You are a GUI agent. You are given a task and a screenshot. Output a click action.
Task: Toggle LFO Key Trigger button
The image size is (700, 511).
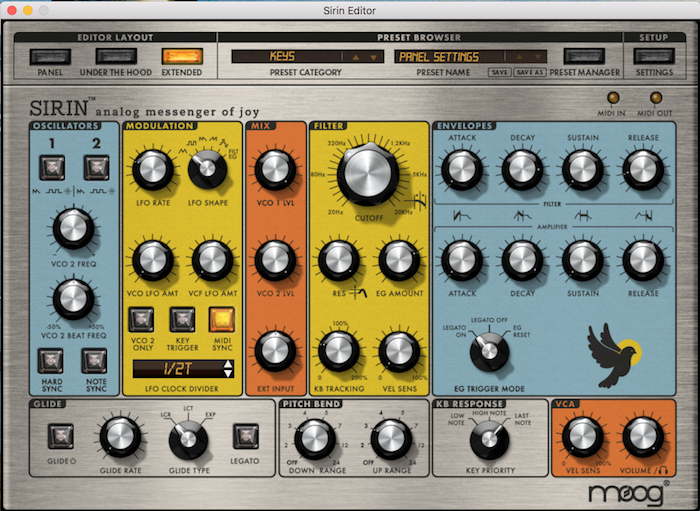(182, 319)
